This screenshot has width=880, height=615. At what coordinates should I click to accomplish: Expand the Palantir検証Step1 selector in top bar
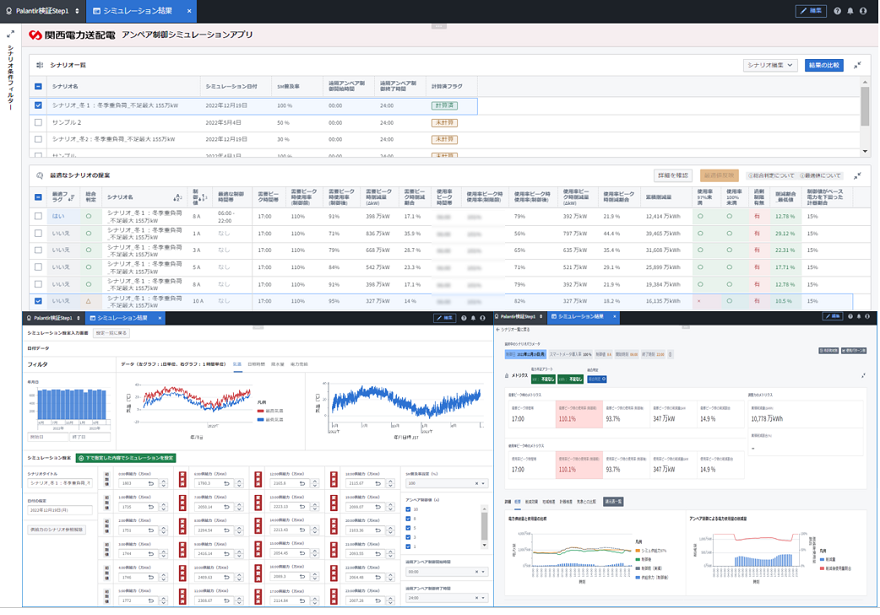point(43,11)
